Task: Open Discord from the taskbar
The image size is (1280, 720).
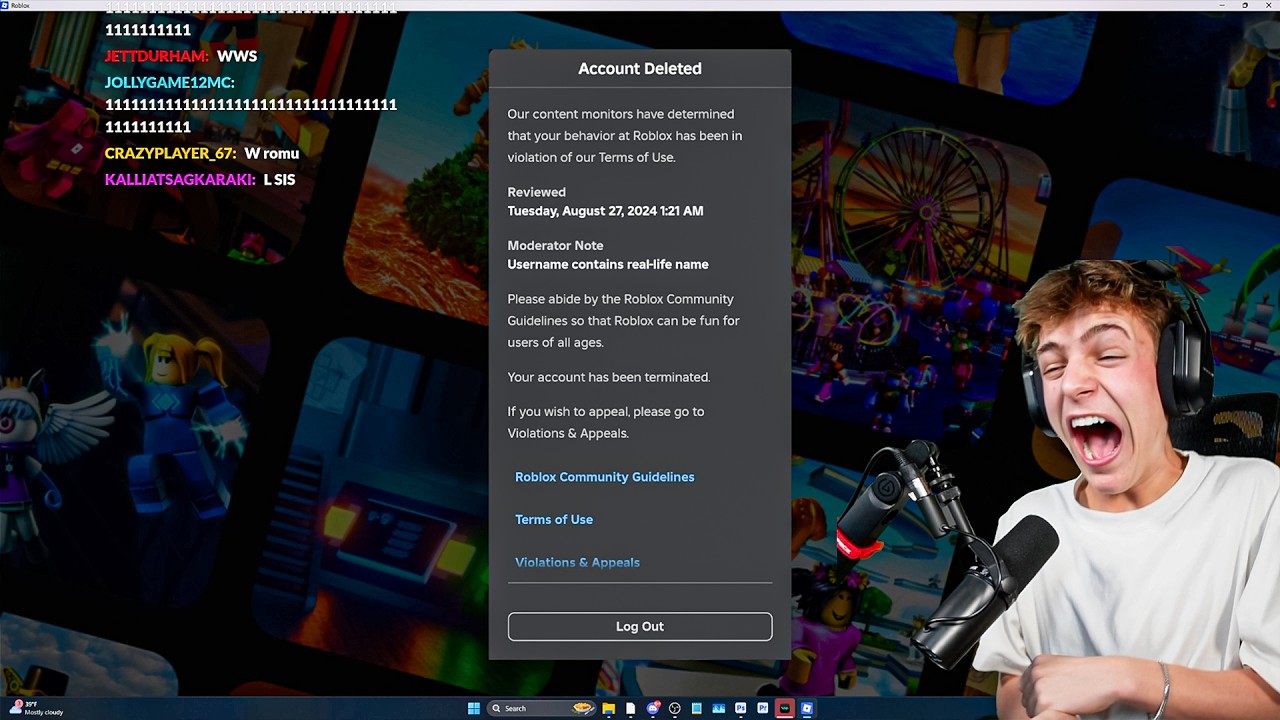Action: pyautogui.click(x=652, y=709)
